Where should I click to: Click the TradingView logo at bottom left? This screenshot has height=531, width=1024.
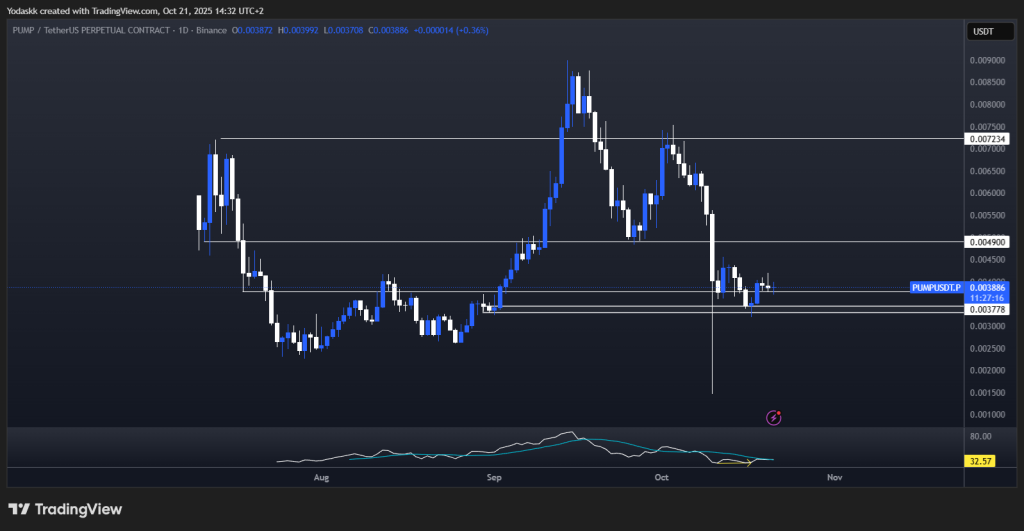pyautogui.click(x=65, y=509)
